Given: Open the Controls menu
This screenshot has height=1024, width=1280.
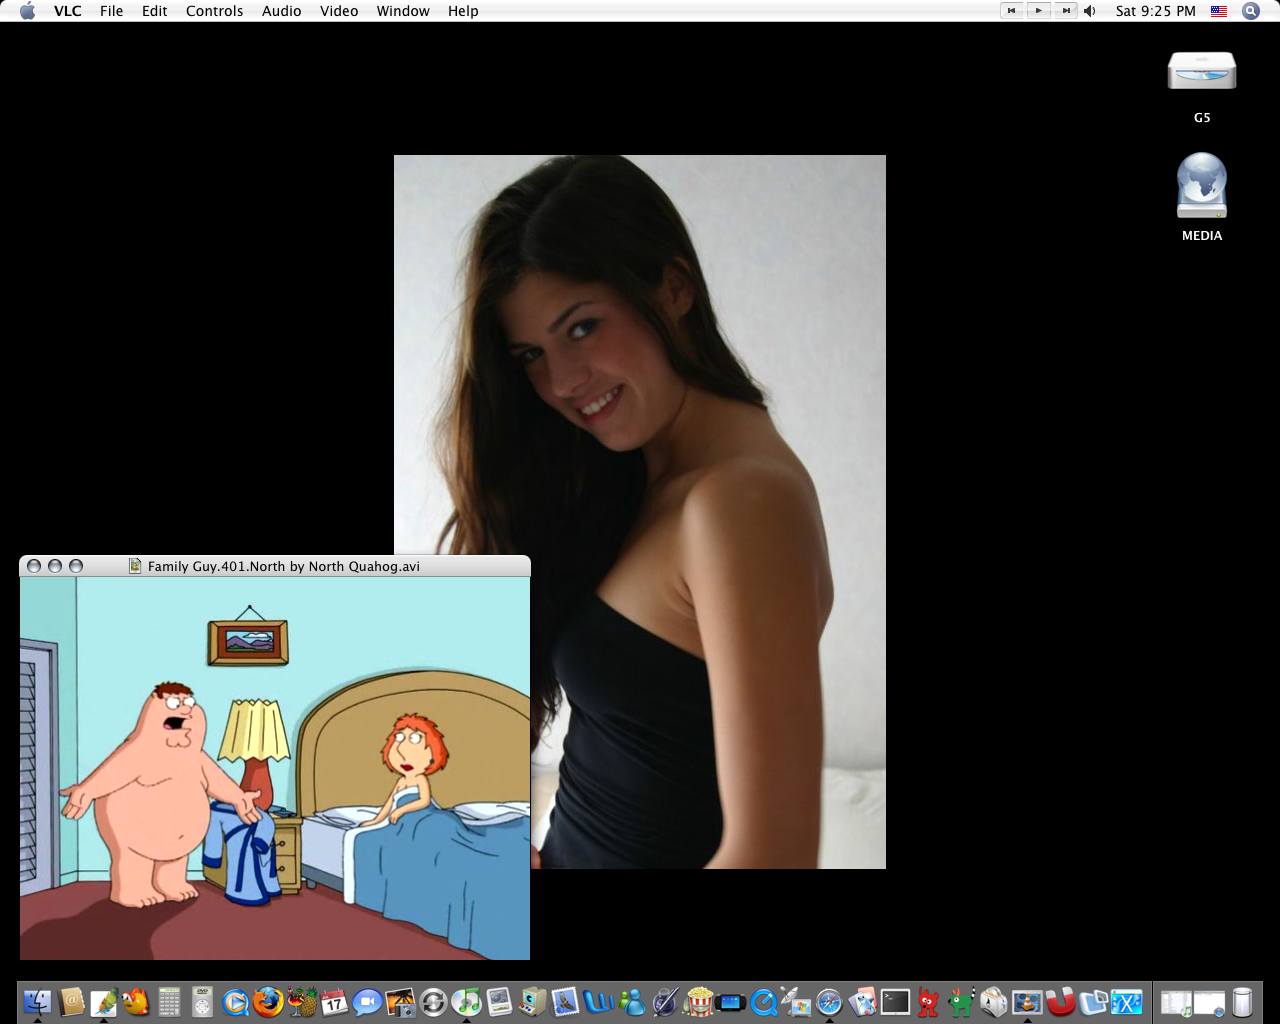Looking at the screenshot, I should [215, 11].
